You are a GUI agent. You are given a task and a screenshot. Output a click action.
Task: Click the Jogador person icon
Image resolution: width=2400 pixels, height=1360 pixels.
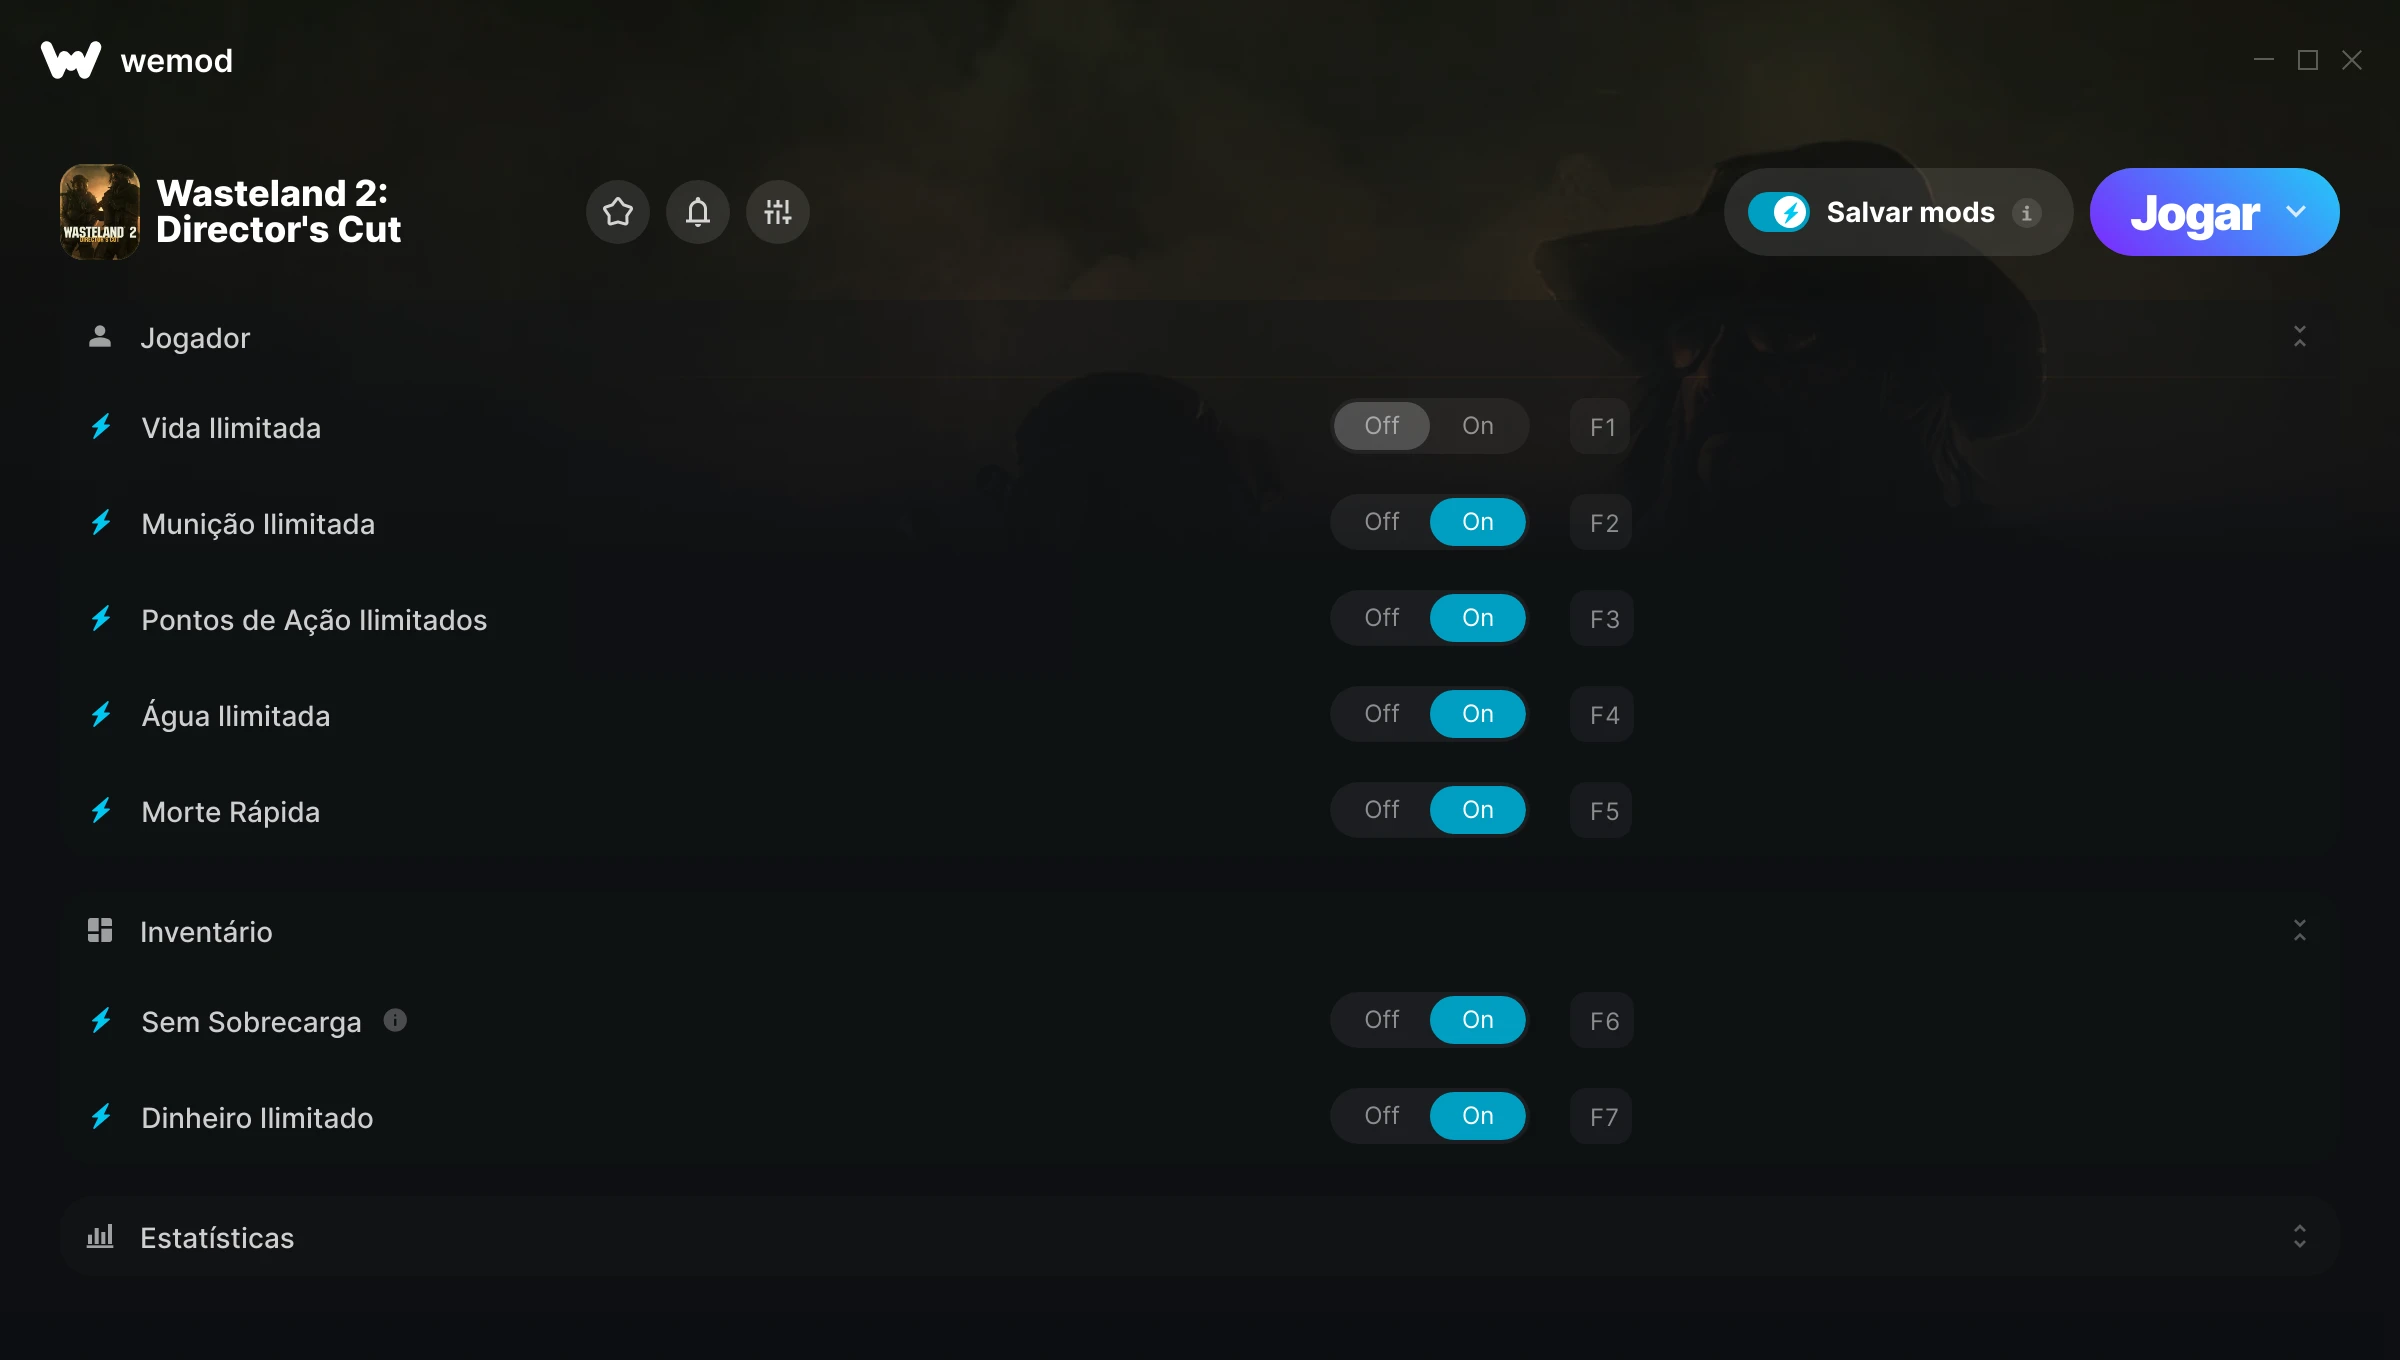coord(100,337)
